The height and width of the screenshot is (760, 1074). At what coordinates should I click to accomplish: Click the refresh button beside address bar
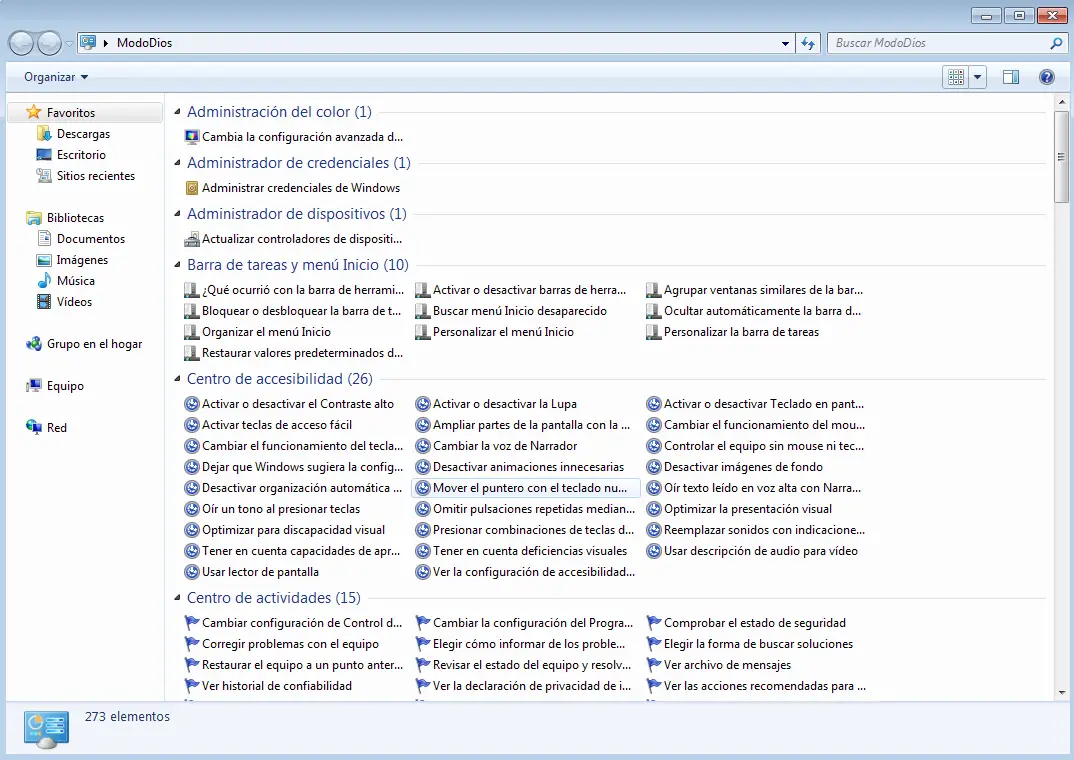809,43
